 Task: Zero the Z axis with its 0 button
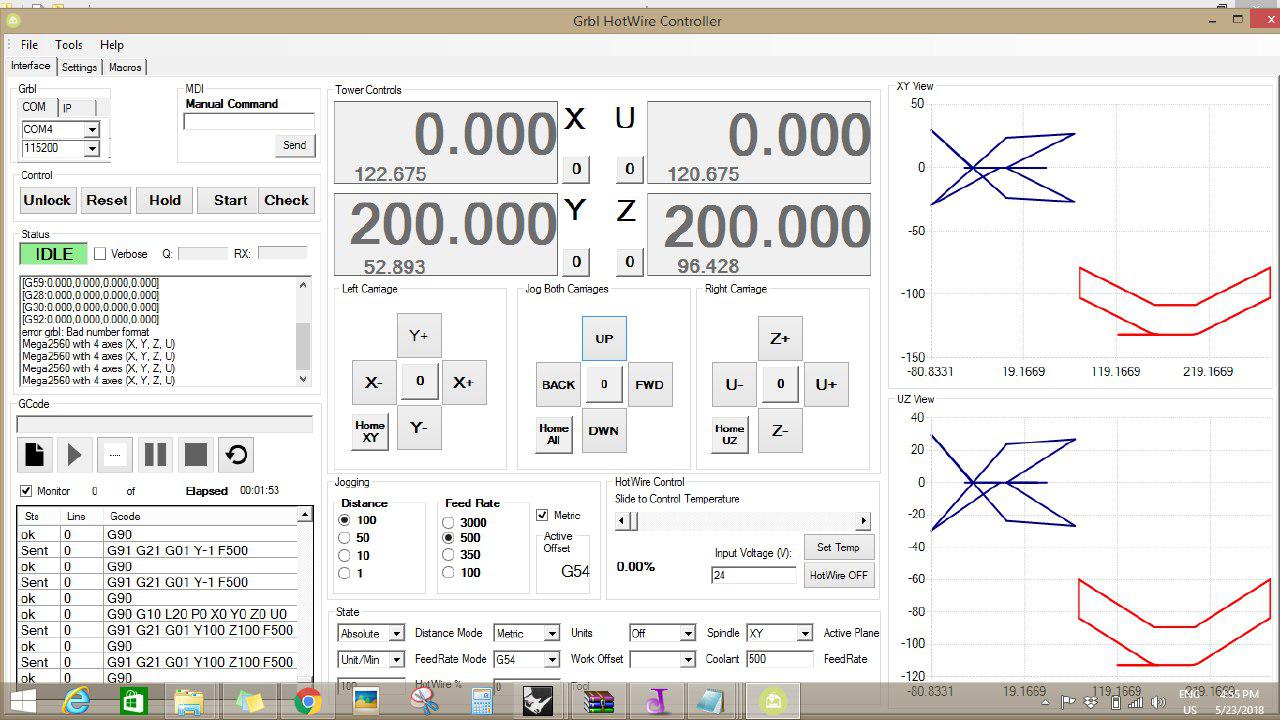629,262
